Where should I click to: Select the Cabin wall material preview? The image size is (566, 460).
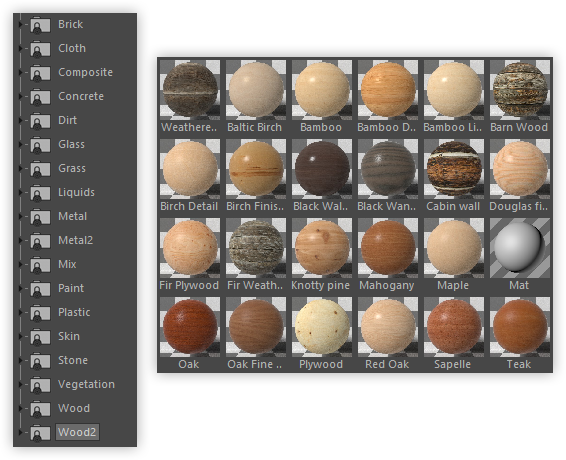click(x=454, y=169)
